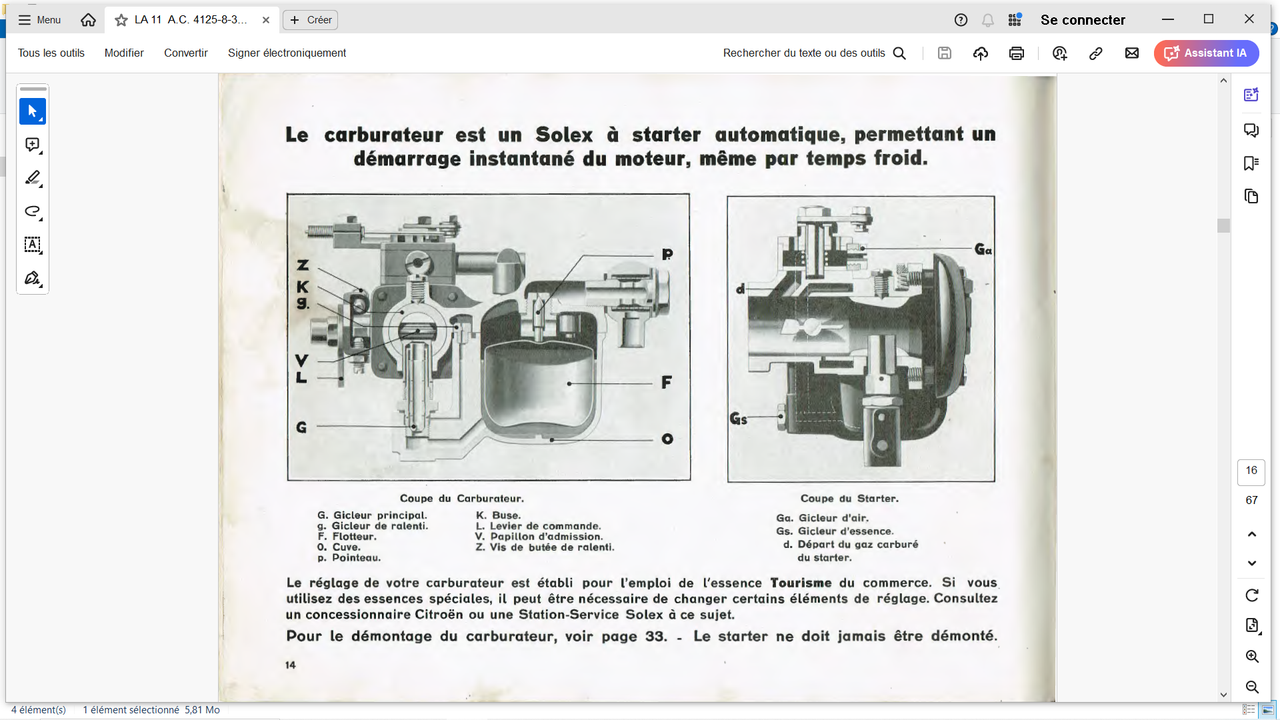Image resolution: width=1280 pixels, height=720 pixels.
Task: Click the share with others icon
Action: pyautogui.click(x=1060, y=53)
